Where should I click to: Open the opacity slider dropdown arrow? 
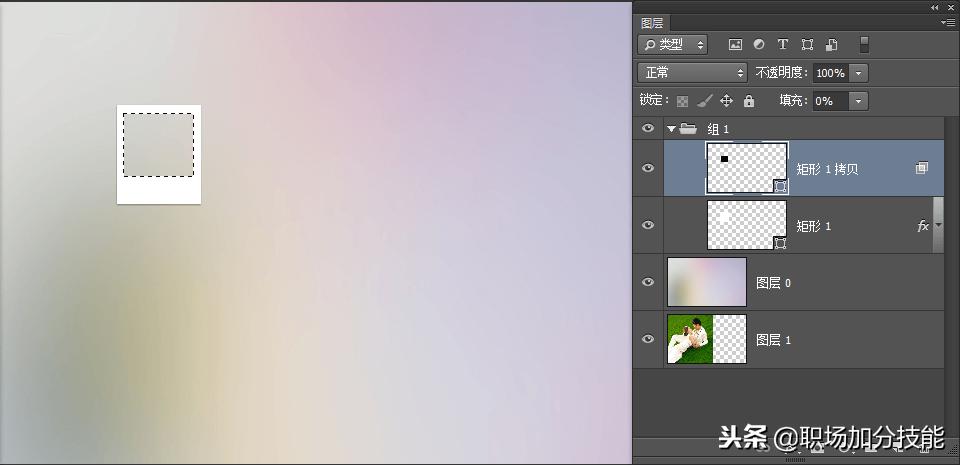coord(858,73)
